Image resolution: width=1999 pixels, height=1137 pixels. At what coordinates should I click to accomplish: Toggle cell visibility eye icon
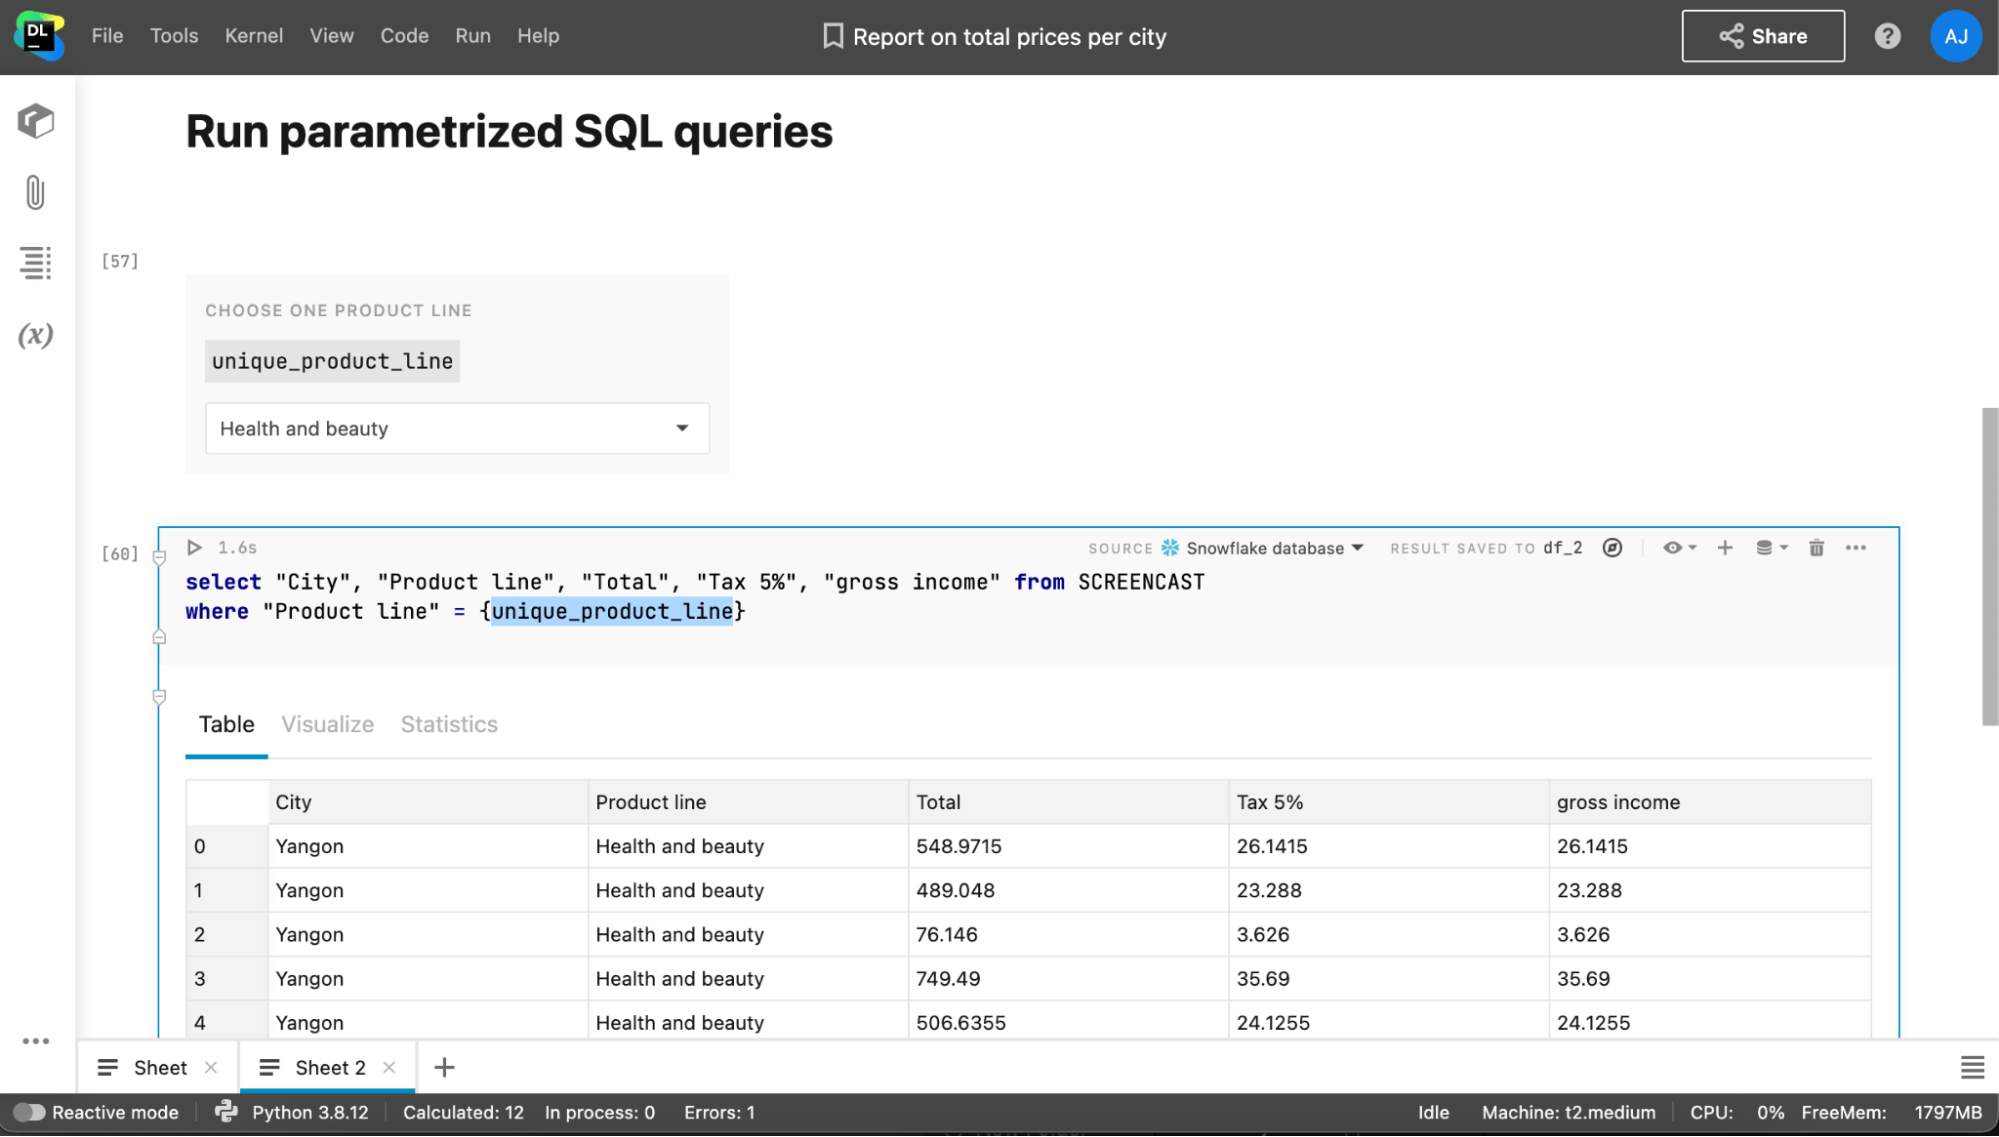point(1673,548)
